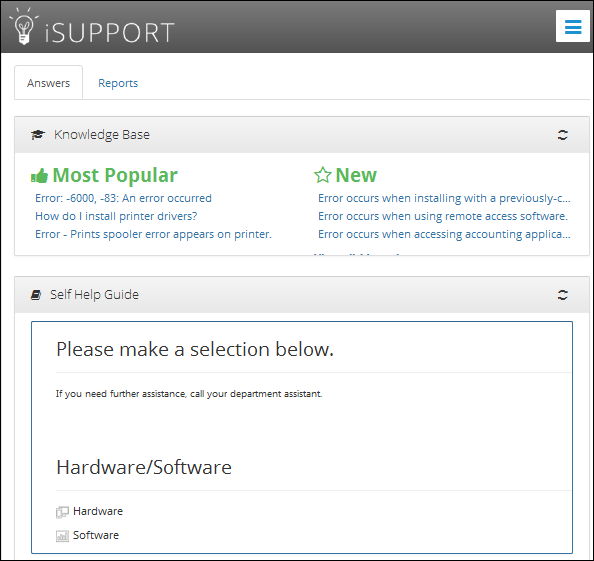Click the Software chart icon
This screenshot has width=594, height=561.
click(62, 536)
